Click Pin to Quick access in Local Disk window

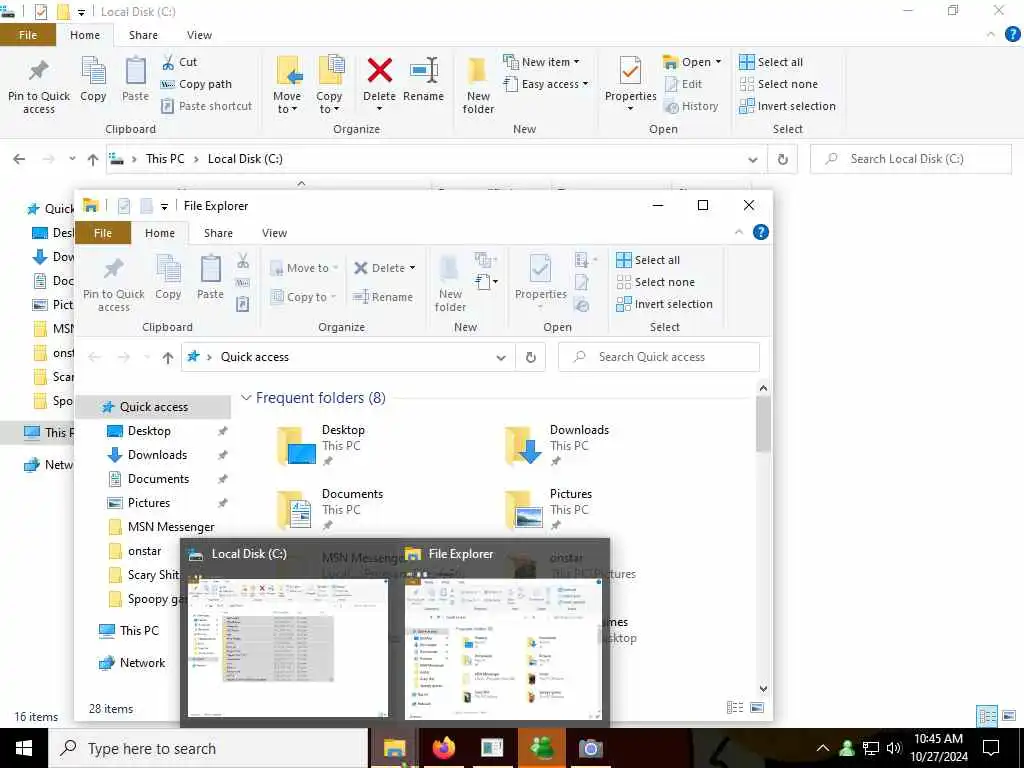pos(39,87)
